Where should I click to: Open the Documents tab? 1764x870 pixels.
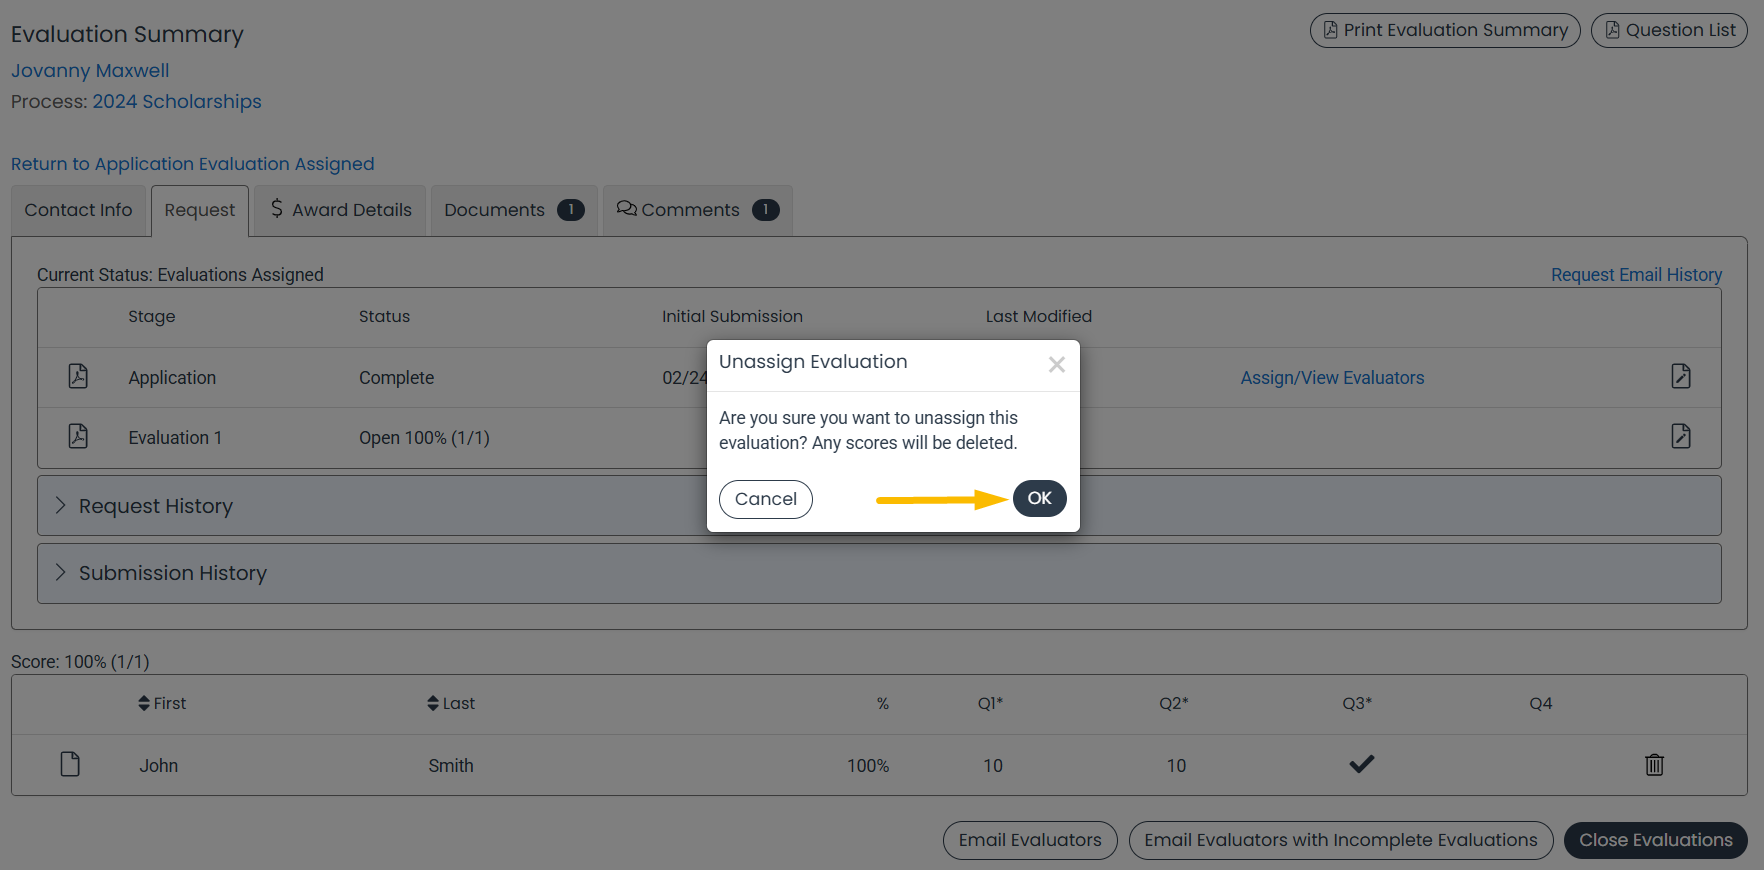pyautogui.click(x=514, y=210)
